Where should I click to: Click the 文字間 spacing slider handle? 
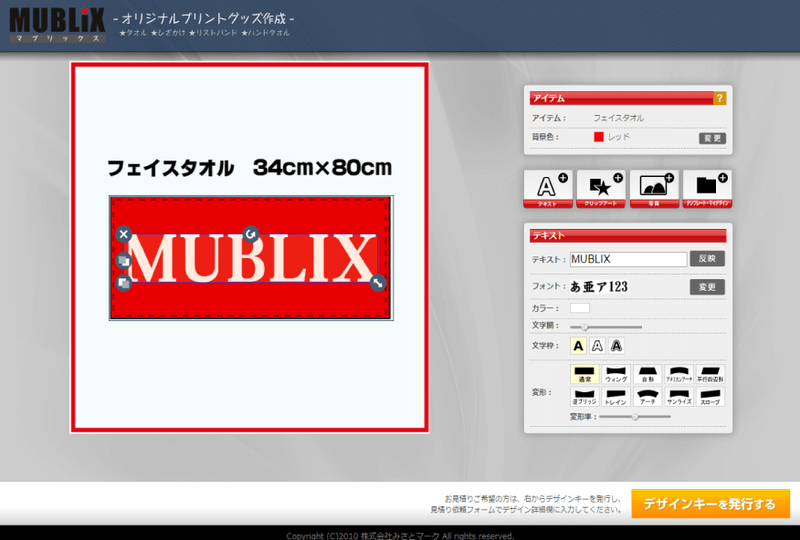point(585,327)
